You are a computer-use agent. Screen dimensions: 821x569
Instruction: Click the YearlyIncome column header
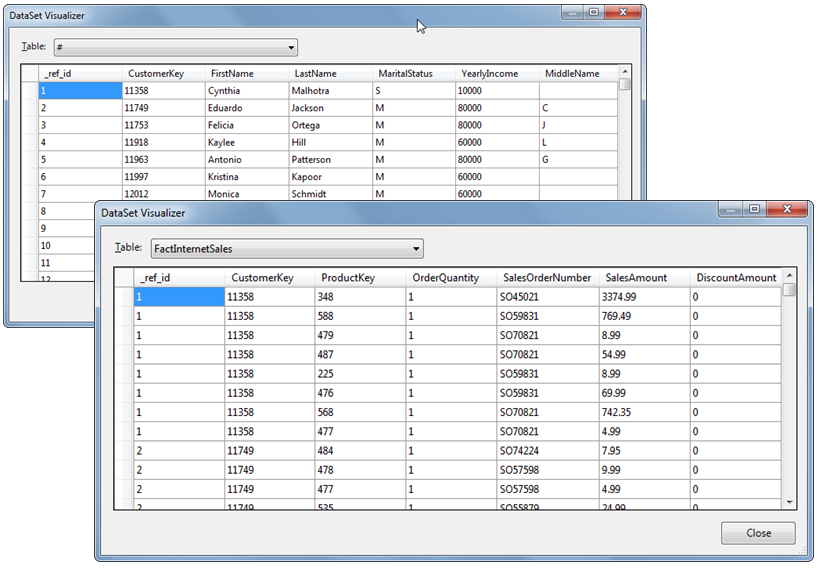497,74
